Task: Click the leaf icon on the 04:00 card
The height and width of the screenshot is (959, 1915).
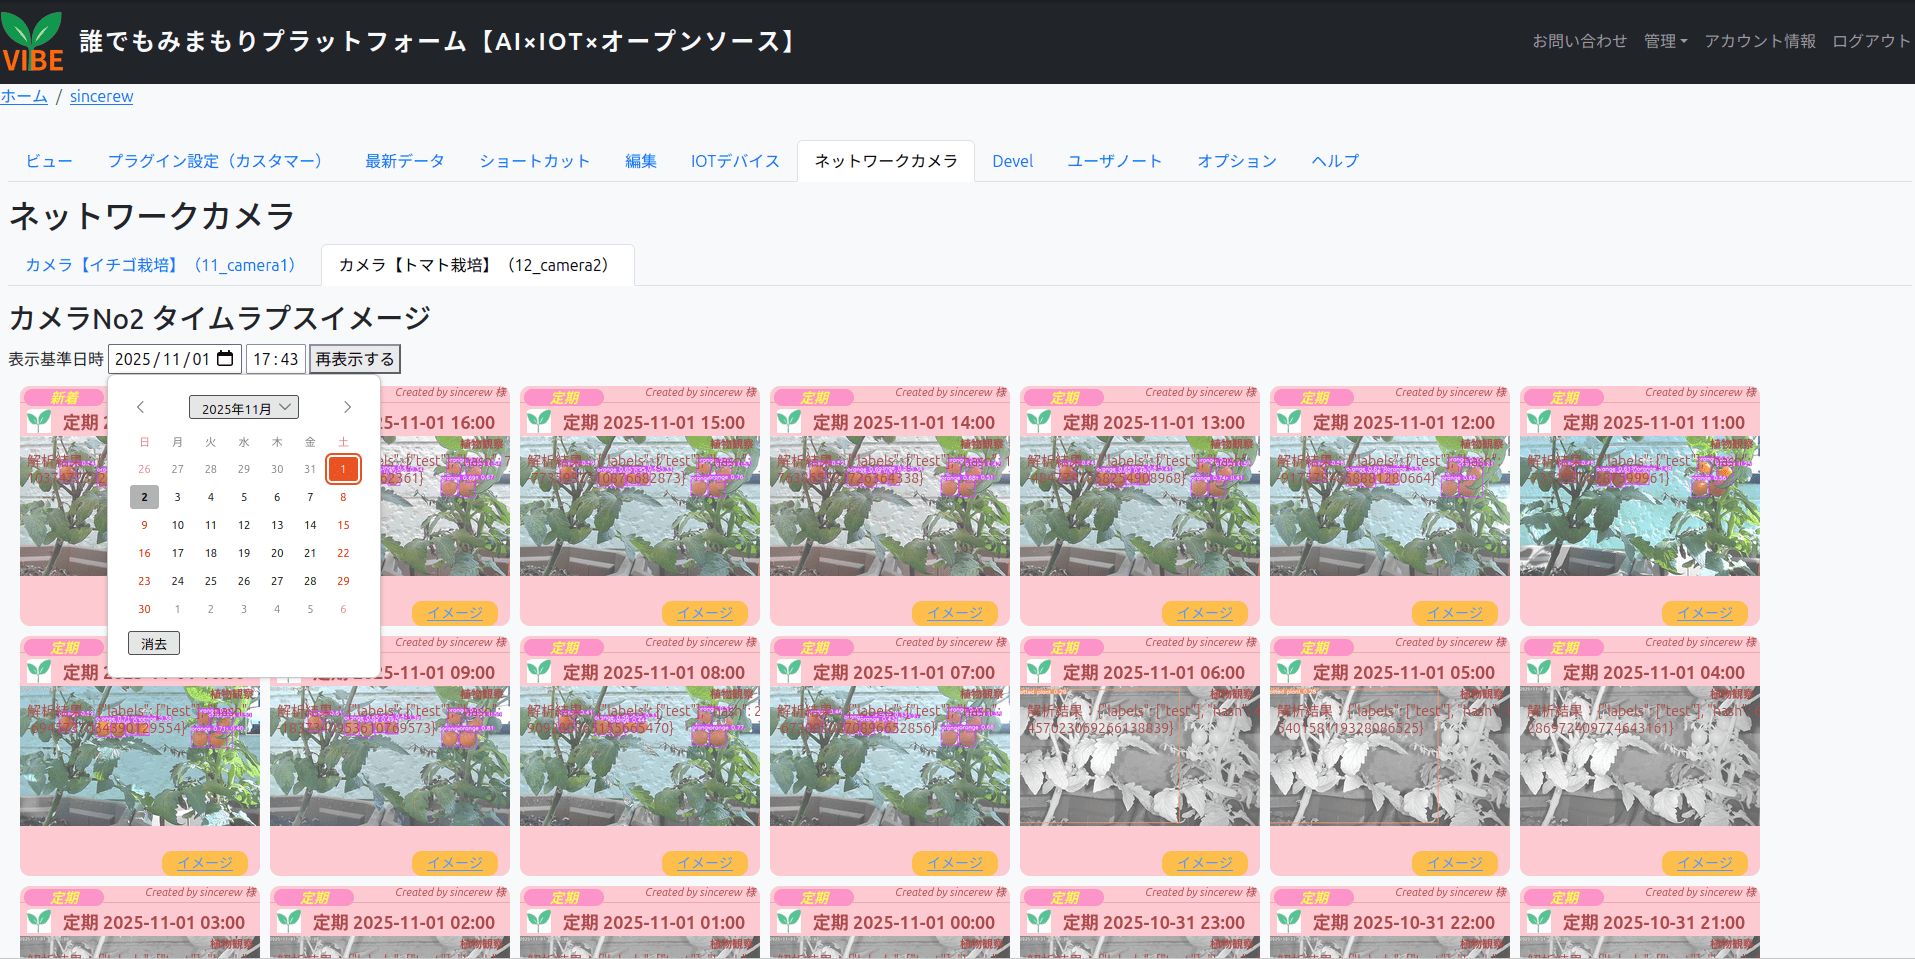Action: coord(1538,671)
